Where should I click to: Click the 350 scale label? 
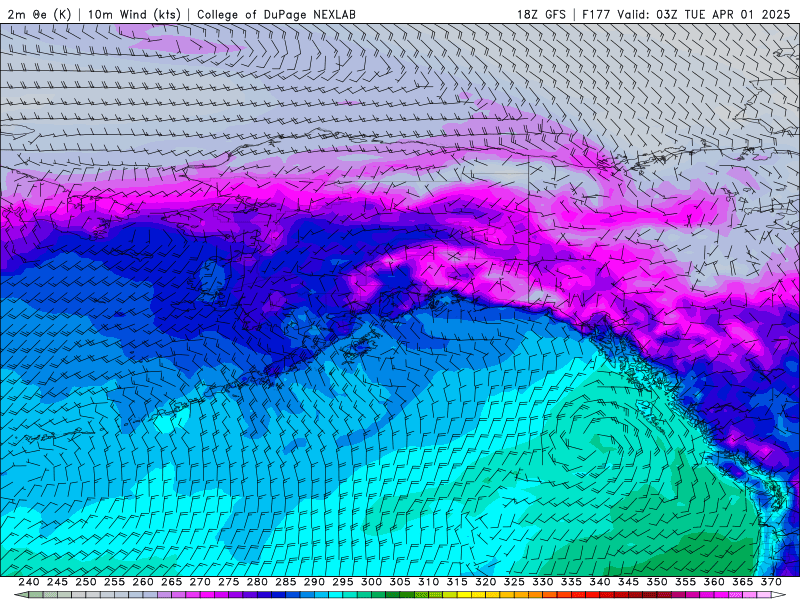pos(657,582)
